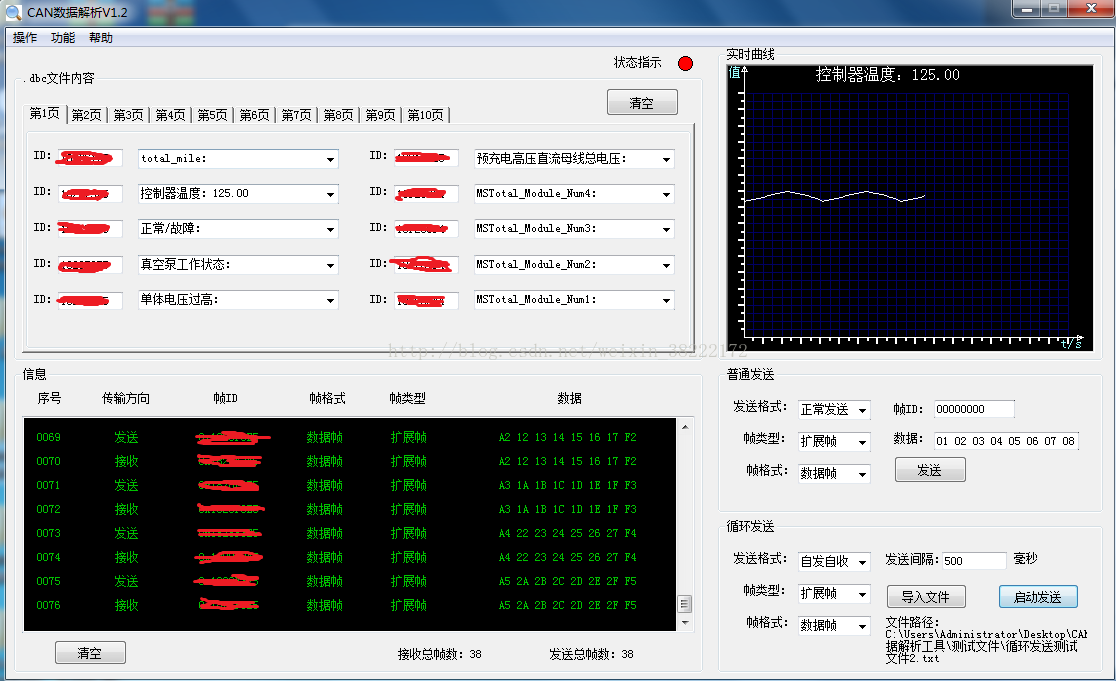Viewport: 1116px width, 681px height.
Task: Switch to the 第8页 tab
Action: [x=338, y=115]
